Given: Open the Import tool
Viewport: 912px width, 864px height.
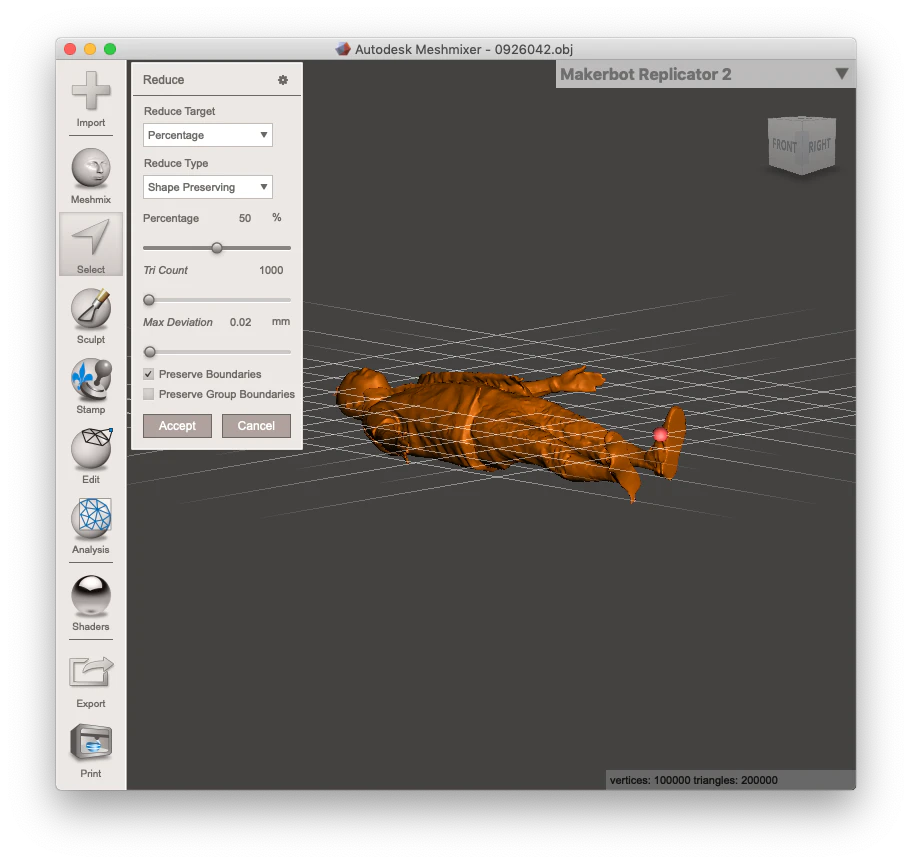Looking at the screenshot, I should tap(91, 99).
